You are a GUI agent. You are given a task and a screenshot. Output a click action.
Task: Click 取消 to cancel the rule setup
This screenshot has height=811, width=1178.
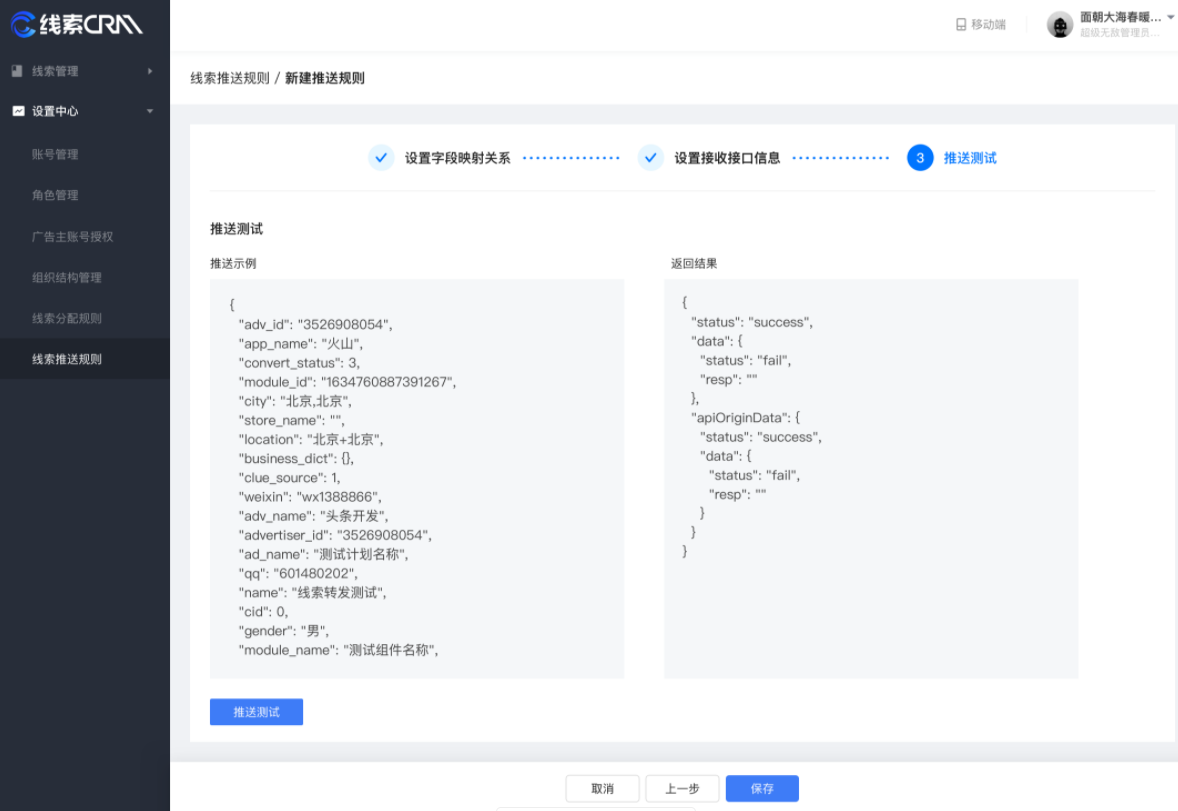click(x=602, y=788)
